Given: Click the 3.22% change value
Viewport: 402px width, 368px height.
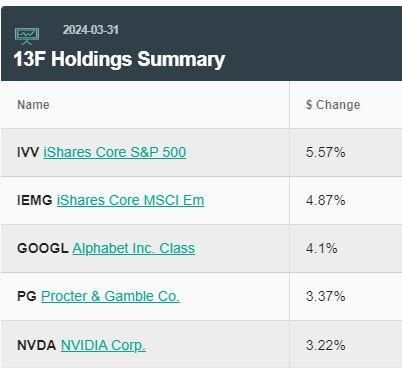Looking at the screenshot, I should click(x=326, y=346).
